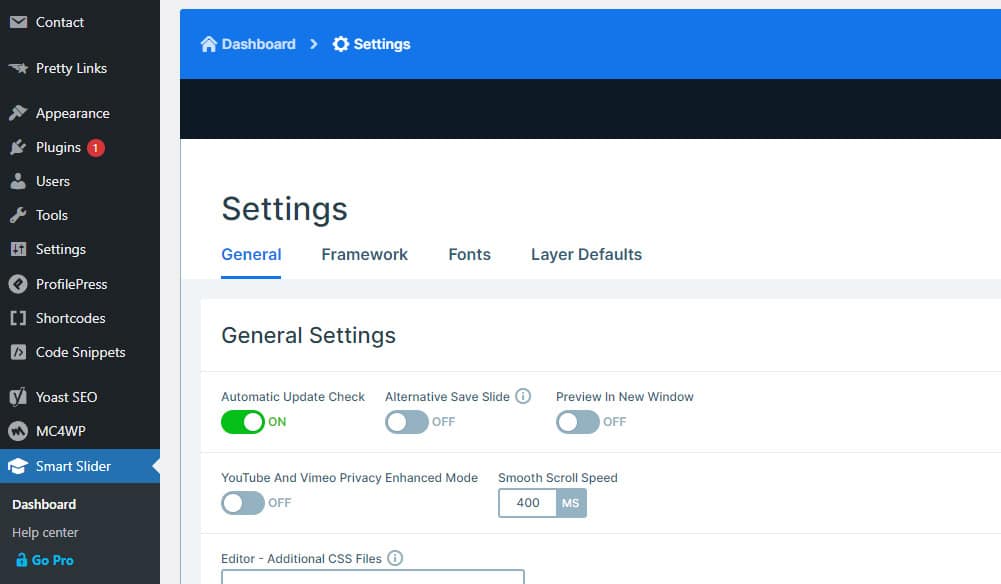Click the Users person icon
The height and width of the screenshot is (584, 1001).
pos(18,181)
